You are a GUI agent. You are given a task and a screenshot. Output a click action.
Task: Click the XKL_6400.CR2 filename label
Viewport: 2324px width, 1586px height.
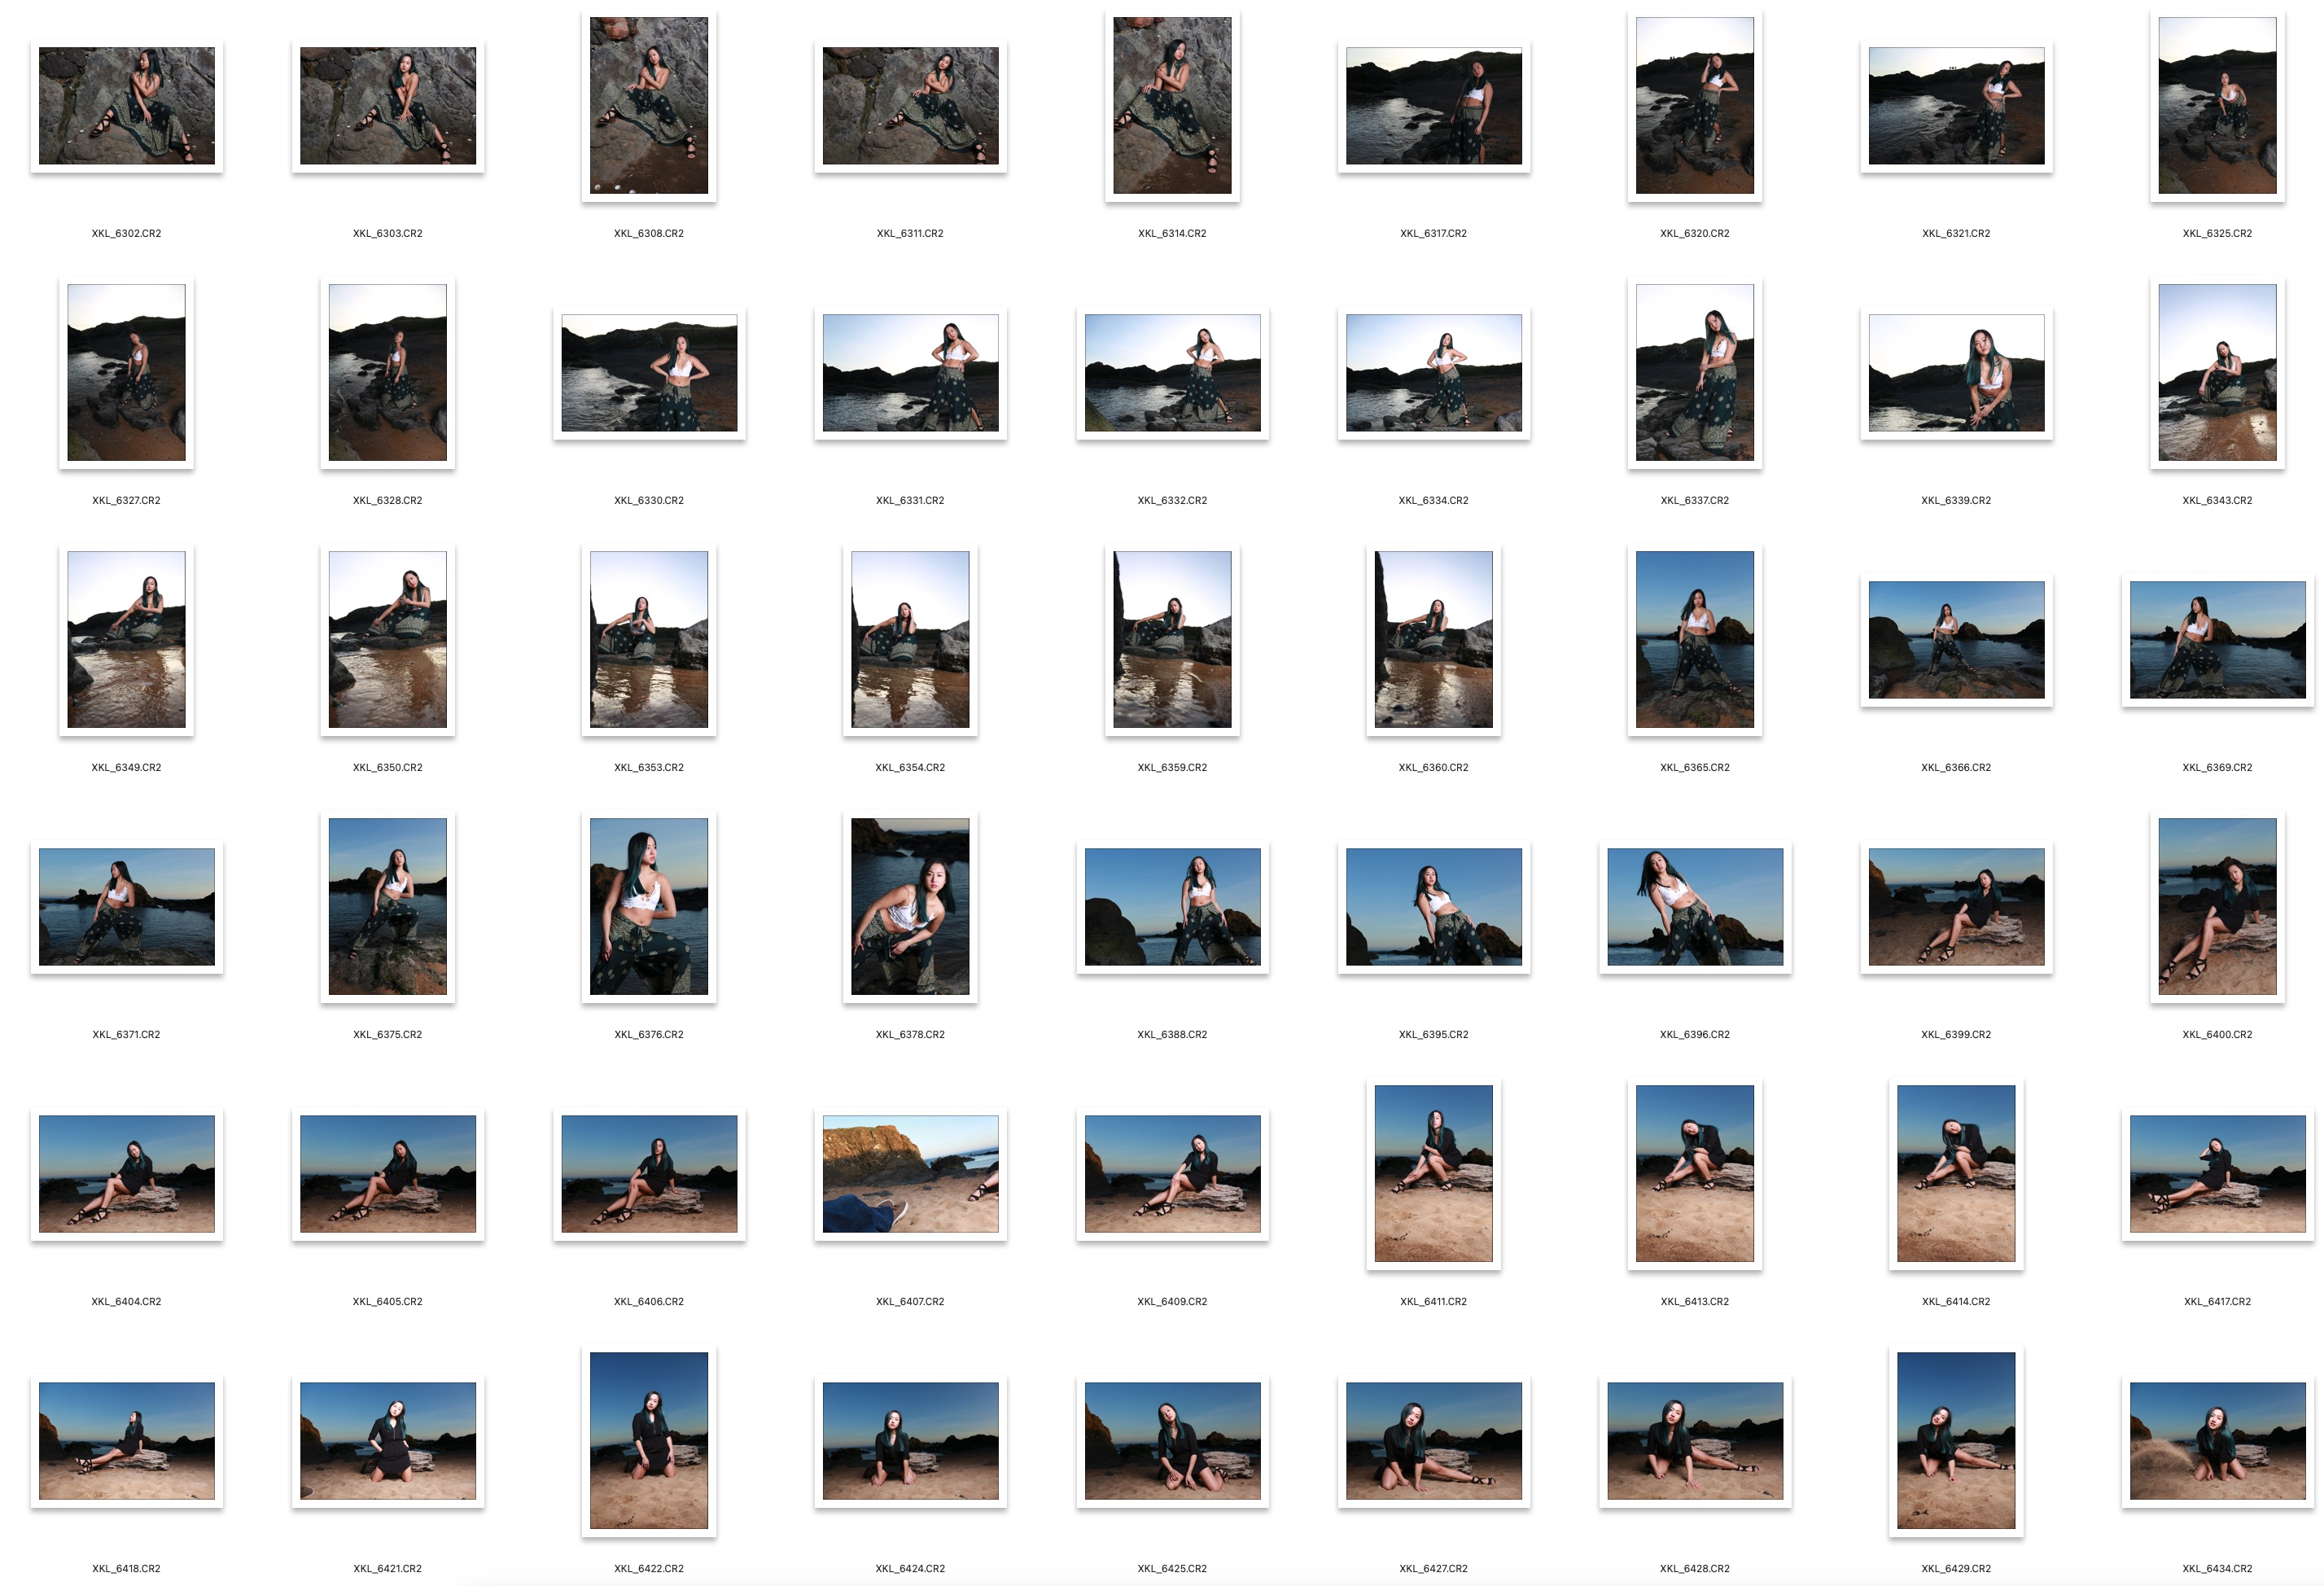2217,1034
